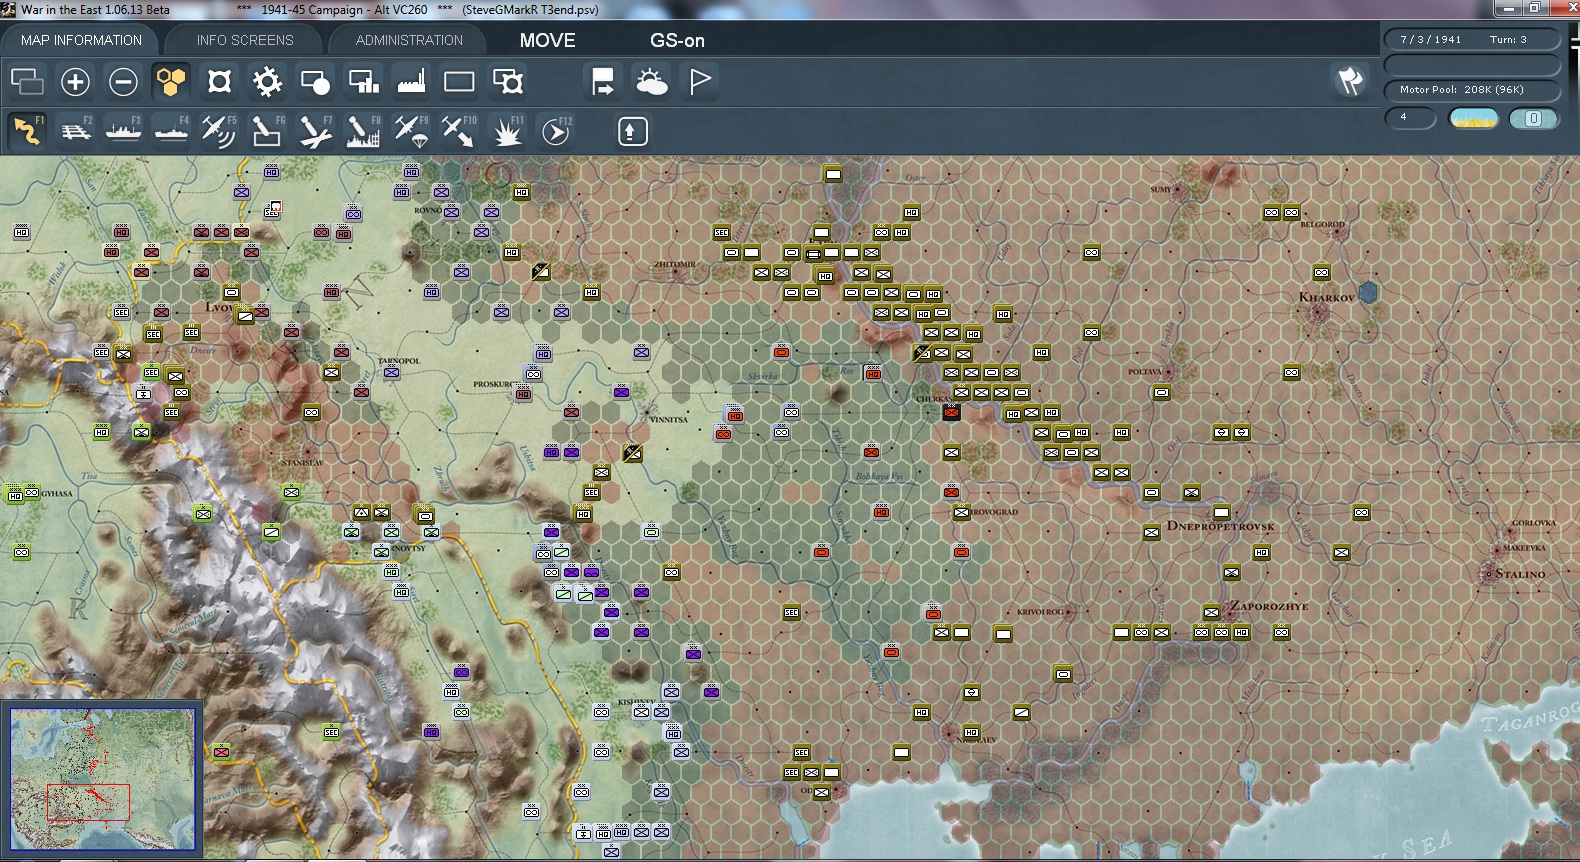Click the Belgorod city label

point(1322,225)
